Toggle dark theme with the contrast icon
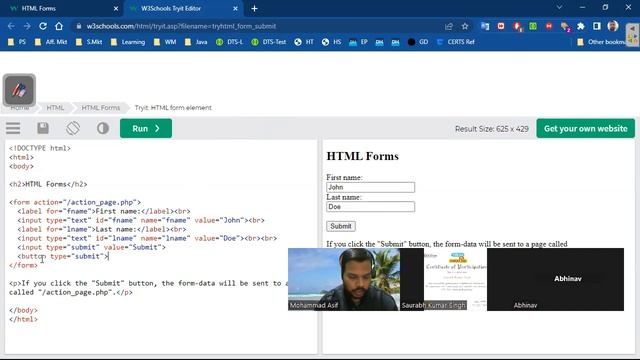640x360 pixels. (x=103, y=128)
